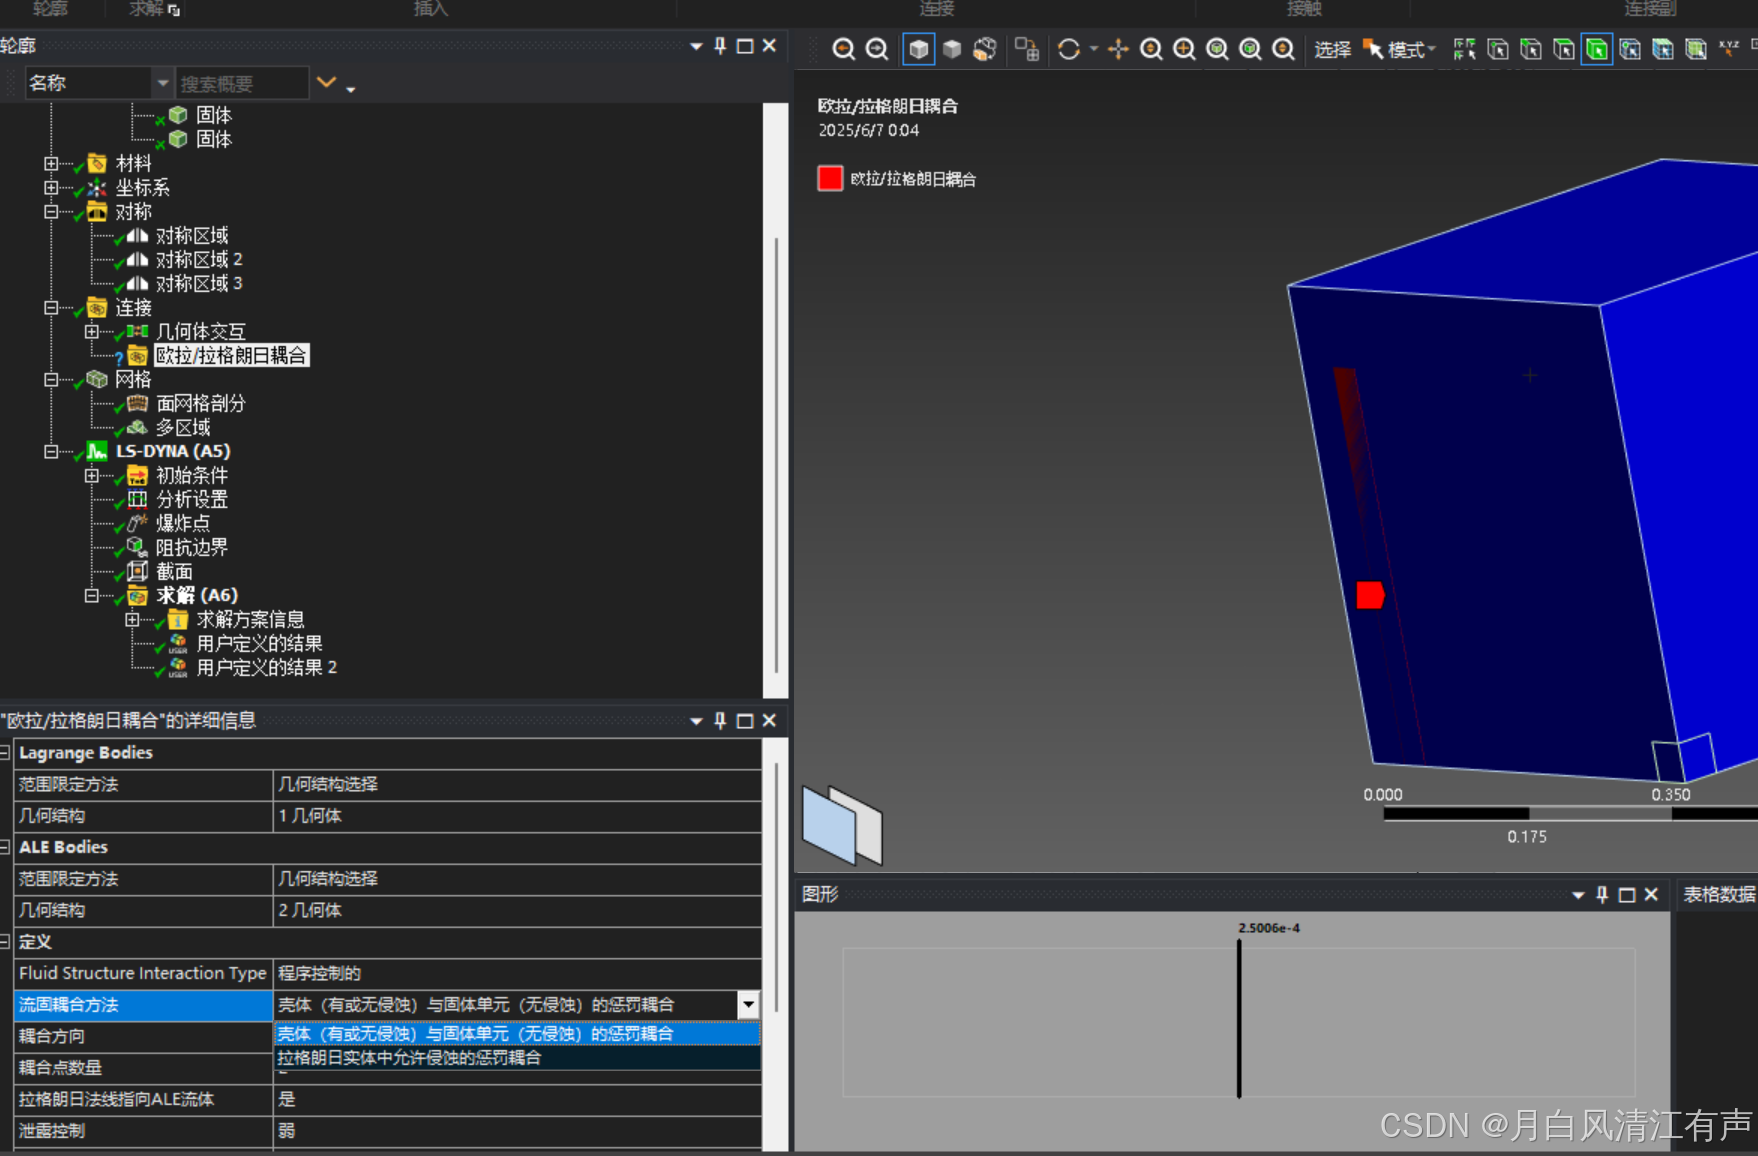
Task: Click Zoom to Fit
Action: (x=1217, y=49)
